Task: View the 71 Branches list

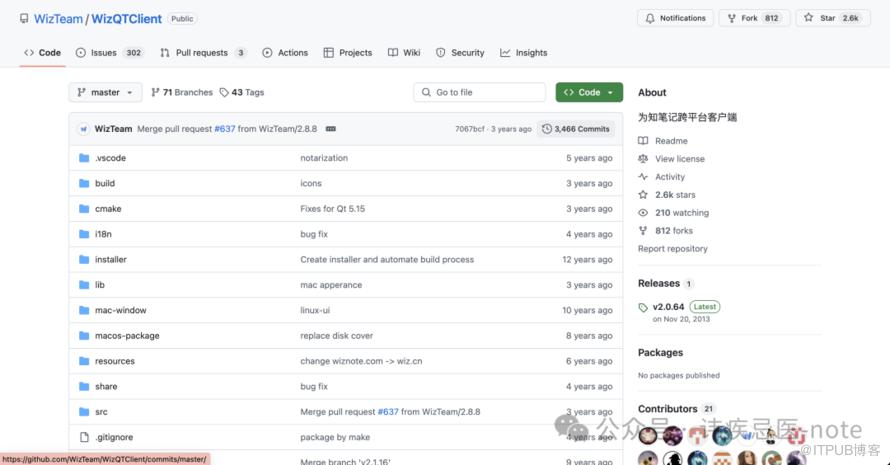Action: [182, 92]
